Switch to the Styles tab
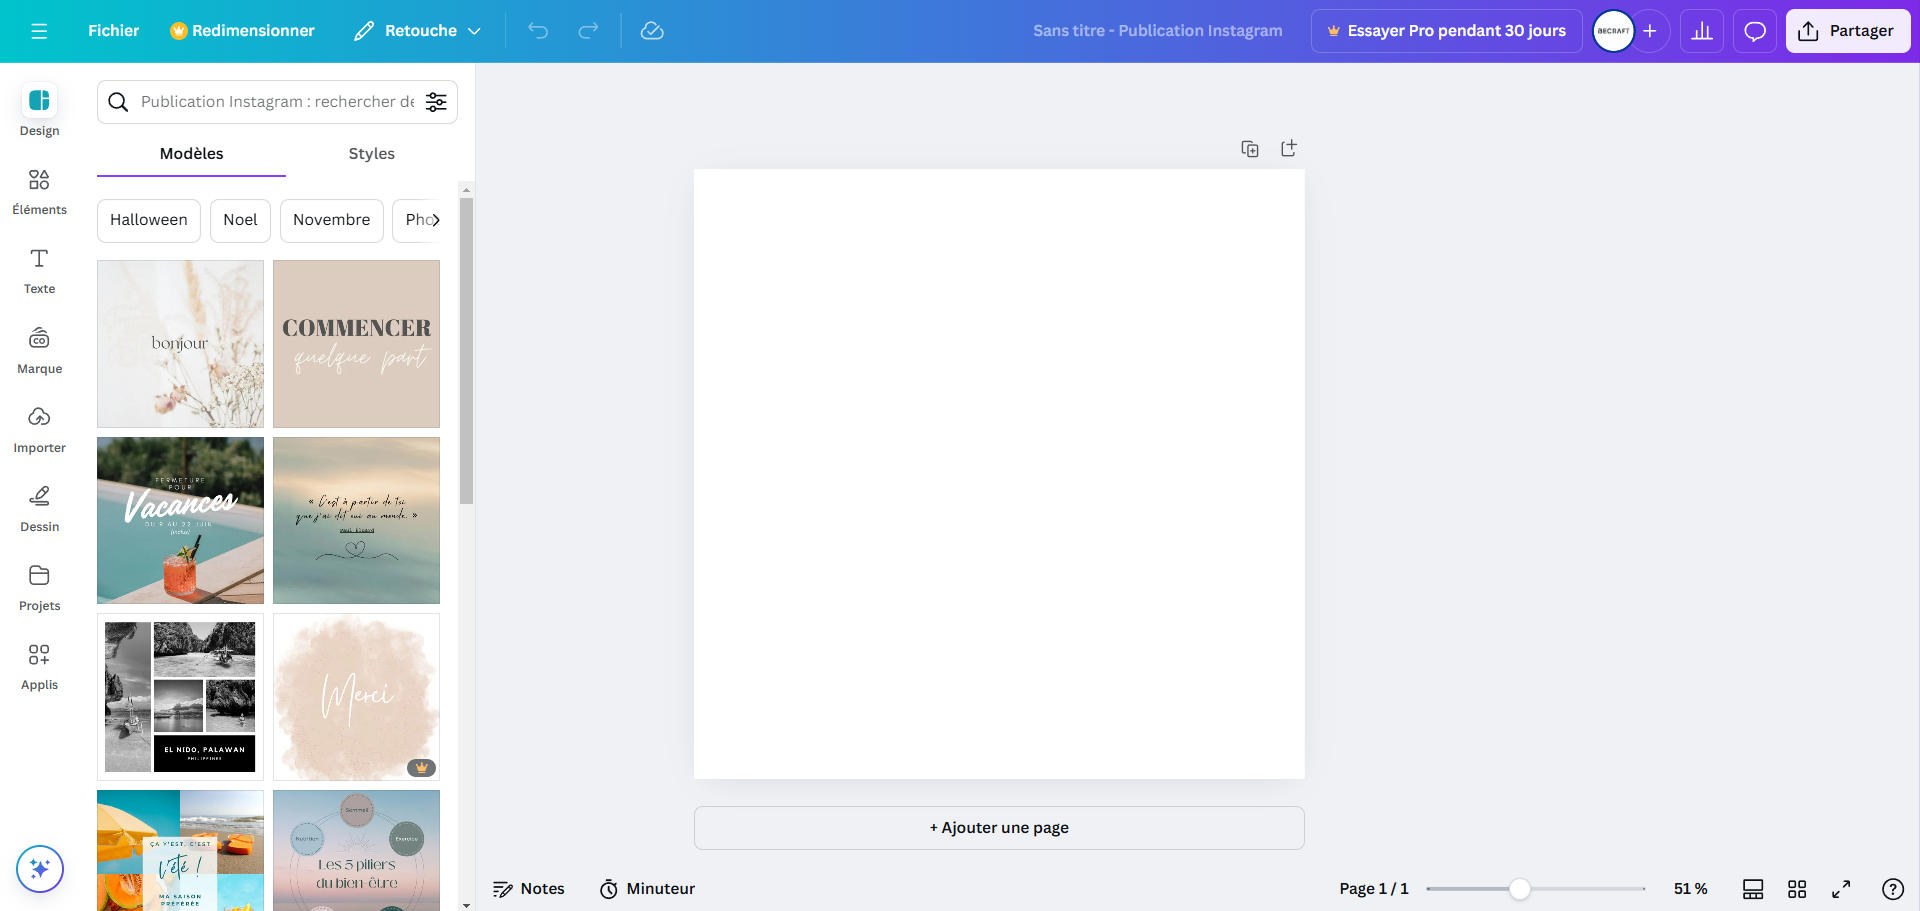Image resolution: width=1920 pixels, height=911 pixels. tap(371, 154)
